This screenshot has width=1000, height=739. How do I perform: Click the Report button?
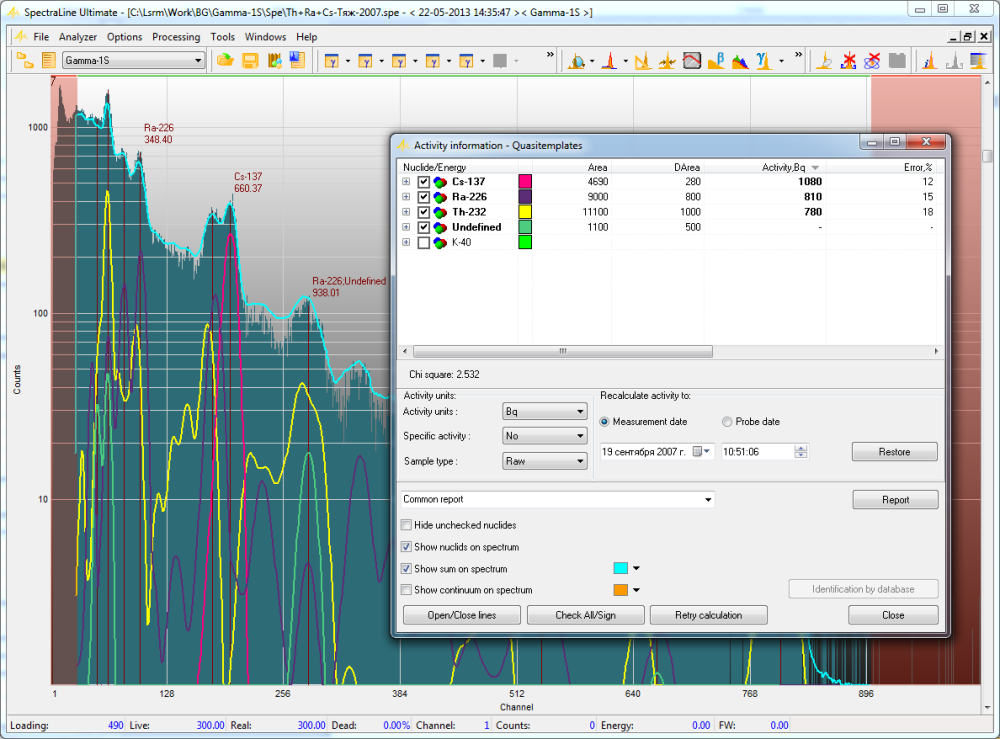pos(895,500)
